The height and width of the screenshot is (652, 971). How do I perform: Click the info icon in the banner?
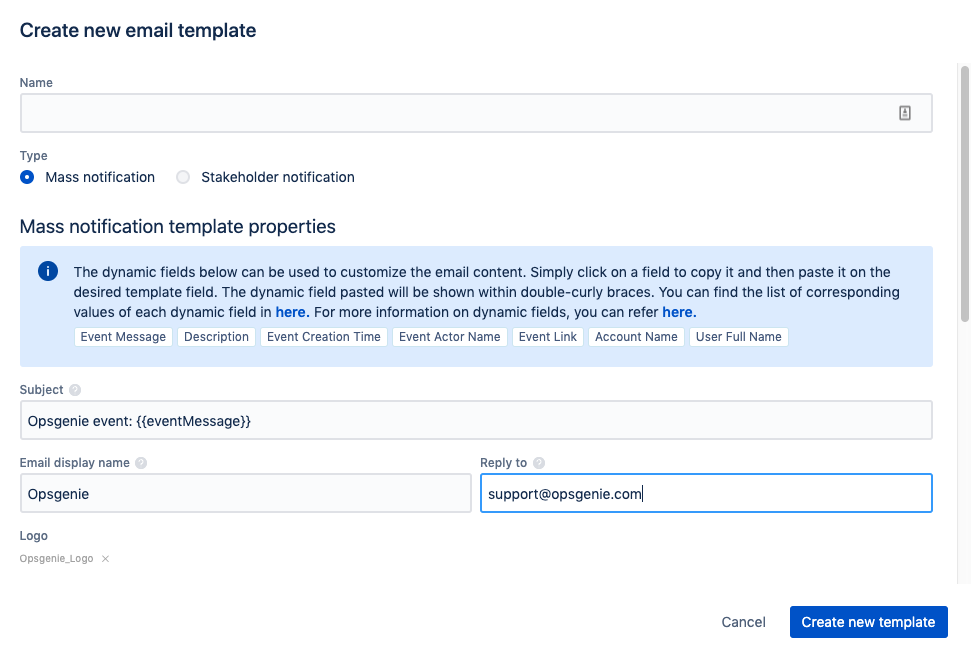tap(47, 271)
